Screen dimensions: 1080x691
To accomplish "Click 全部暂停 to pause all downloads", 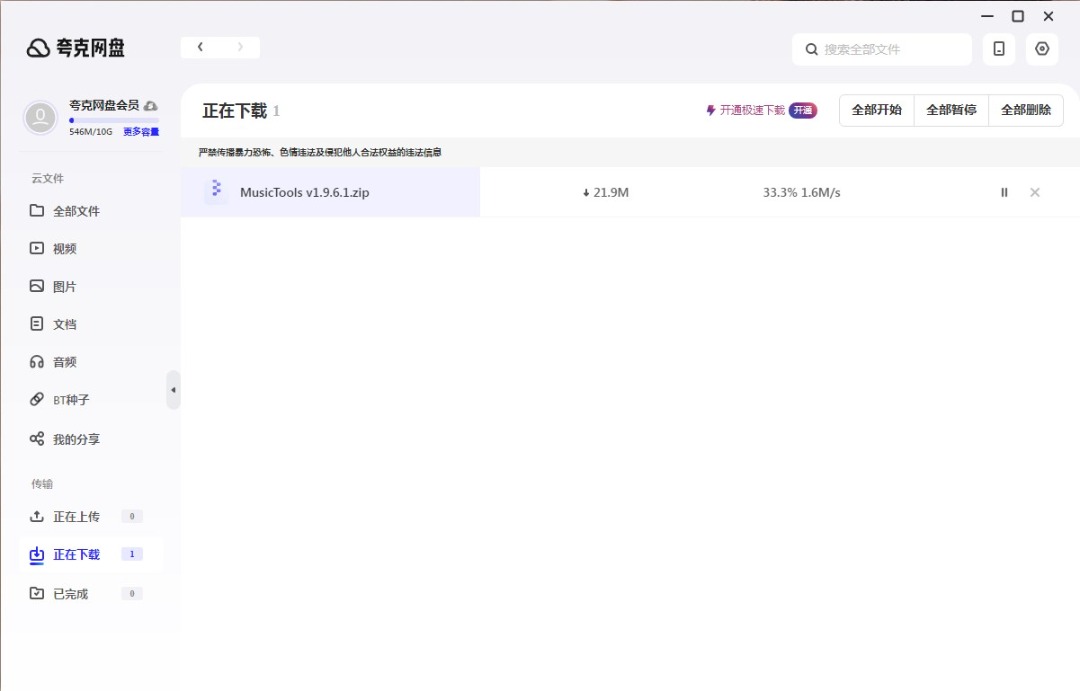I will click(951, 110).
